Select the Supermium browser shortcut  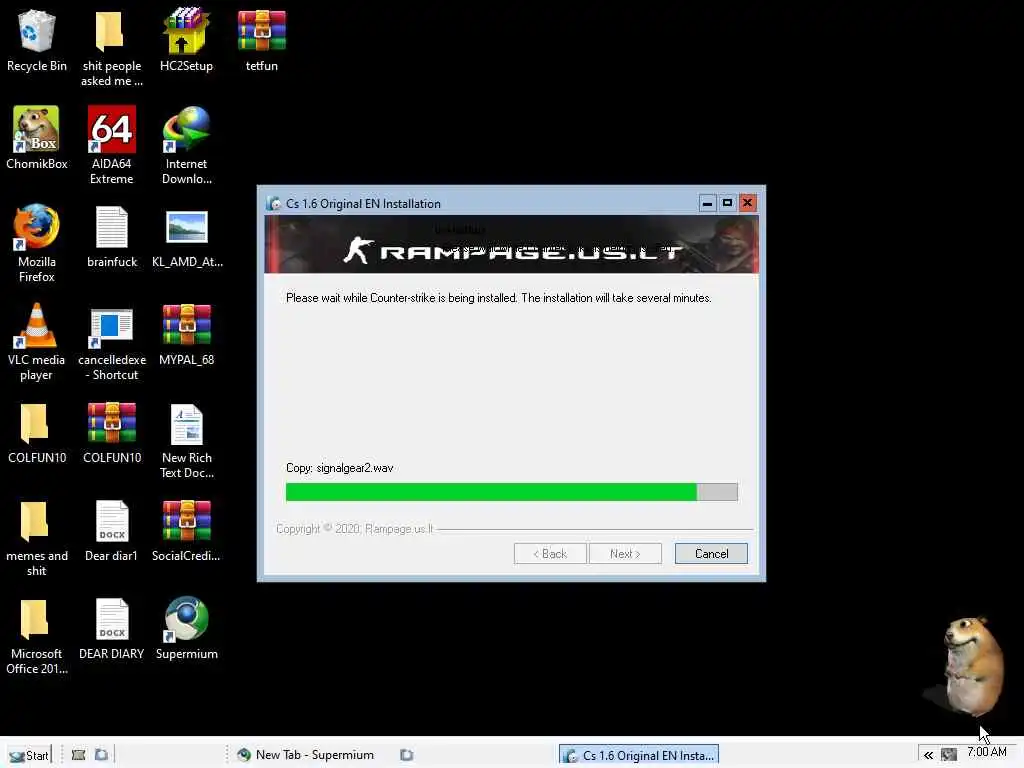[x=187, y=629]
